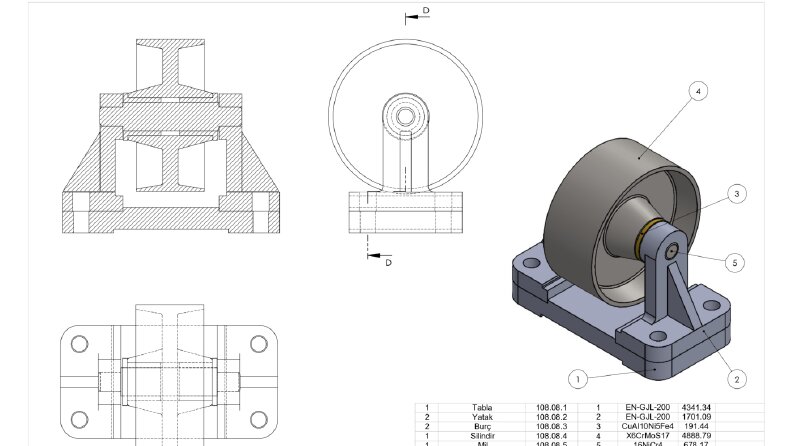Click item number 4 in the Silindir row

tap(598, 436)
